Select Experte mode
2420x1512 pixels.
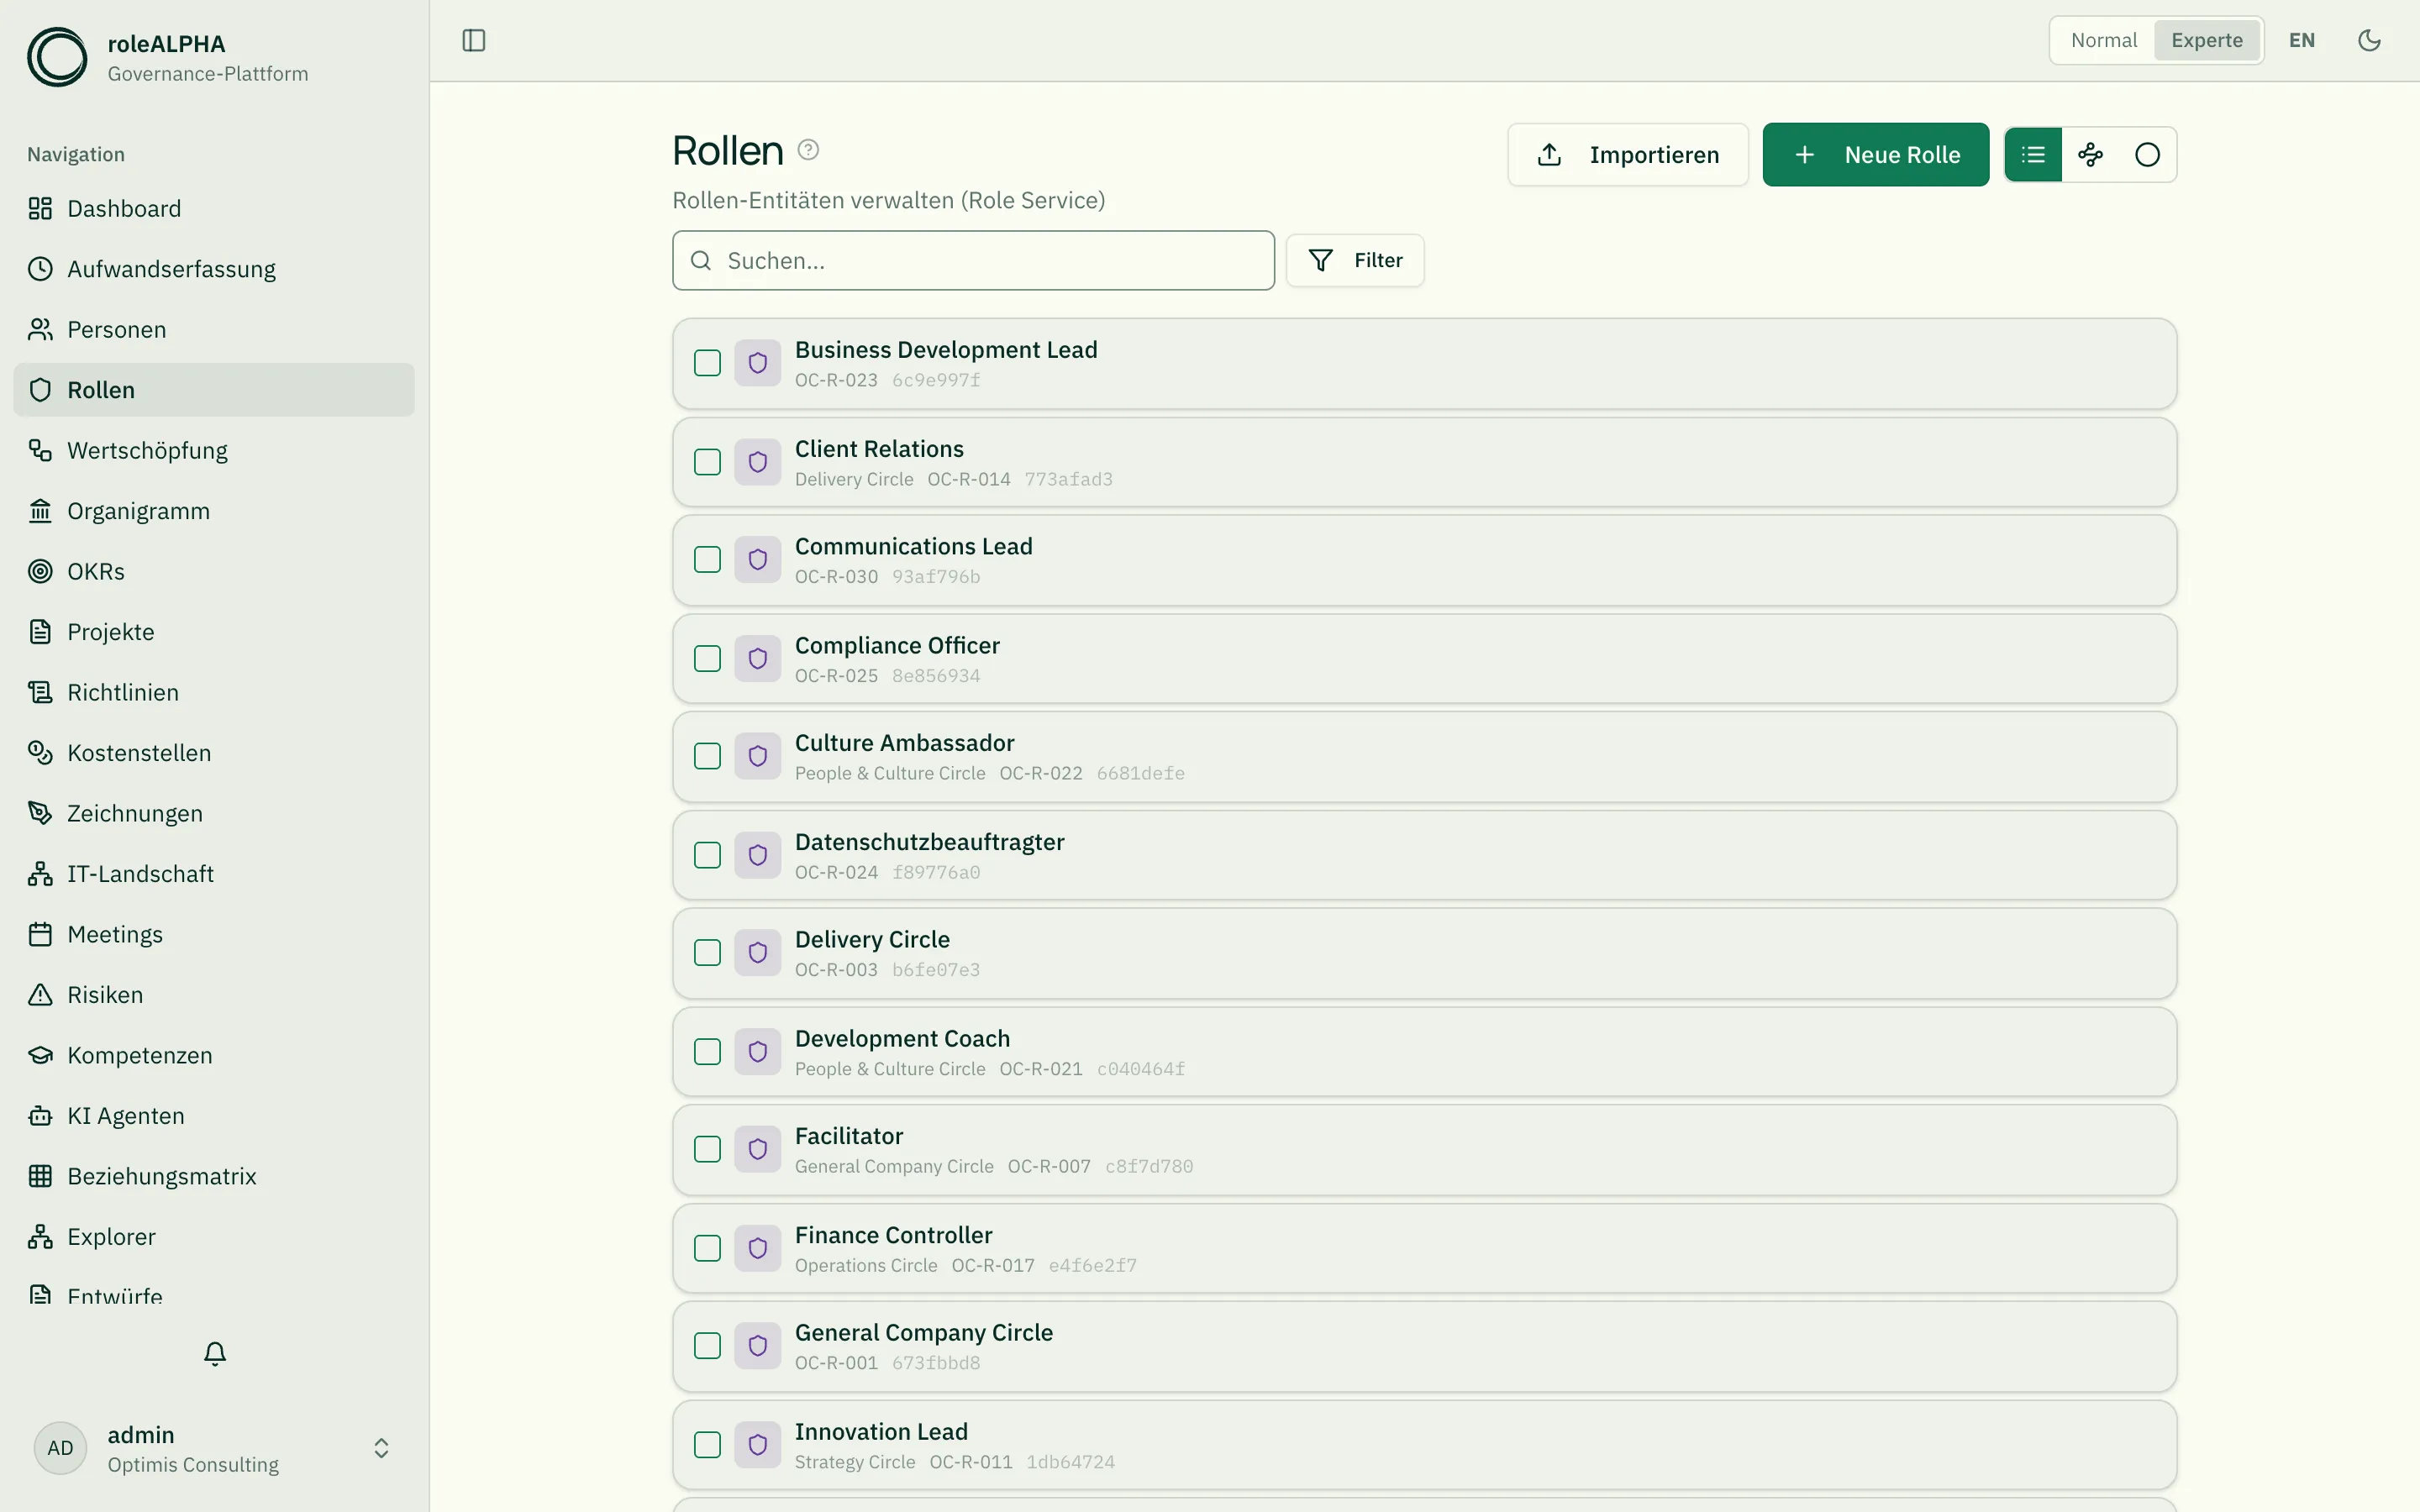coord(2207,40)
